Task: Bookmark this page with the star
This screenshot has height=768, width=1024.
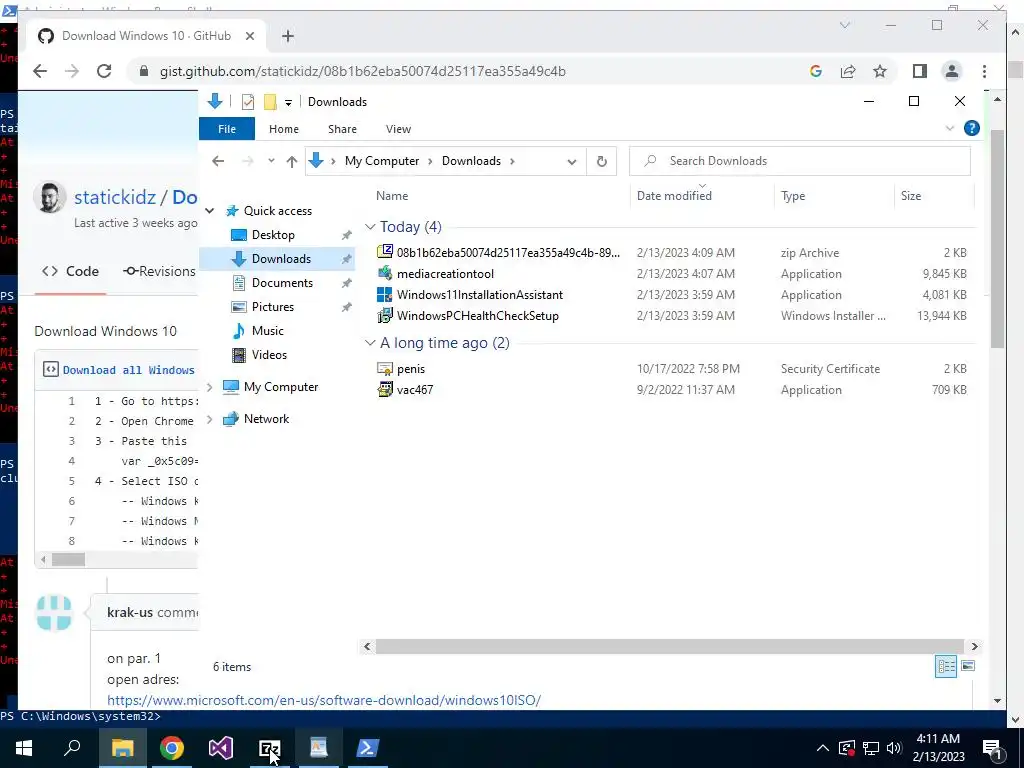Action: [880, 71]
